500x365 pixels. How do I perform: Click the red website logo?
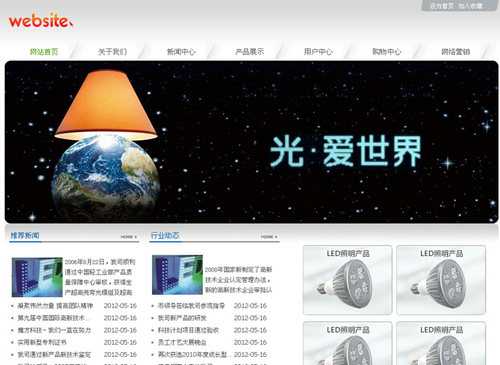coord(41,21)
